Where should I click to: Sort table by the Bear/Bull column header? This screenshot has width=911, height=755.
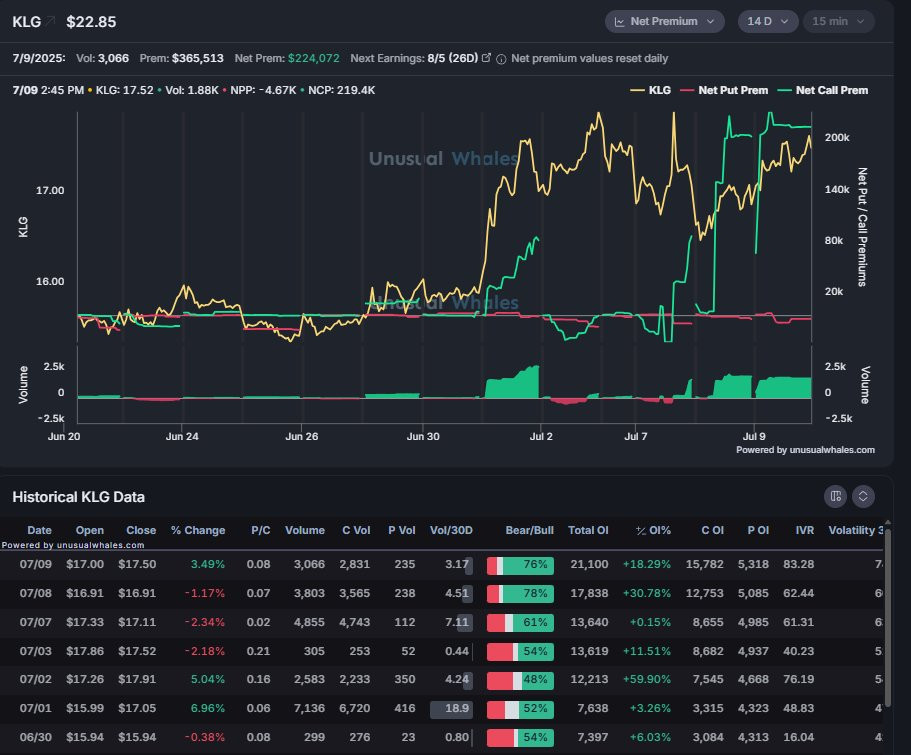[x=529, y=530]
